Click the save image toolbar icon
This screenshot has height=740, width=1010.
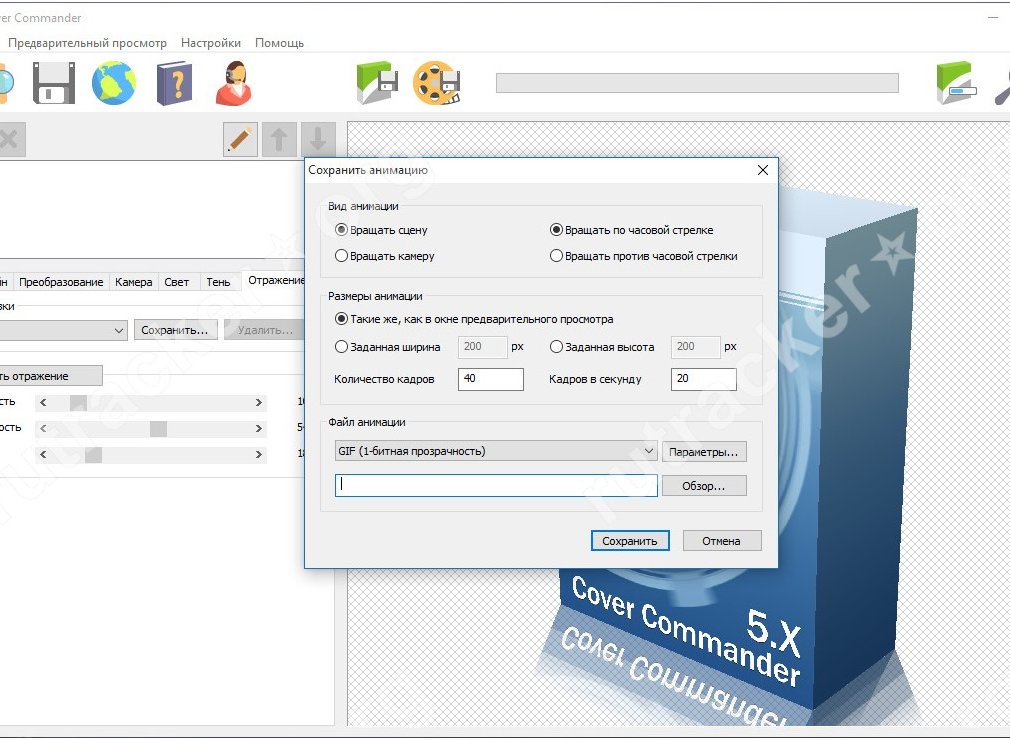pyautogui.click(x=377, y=83)
